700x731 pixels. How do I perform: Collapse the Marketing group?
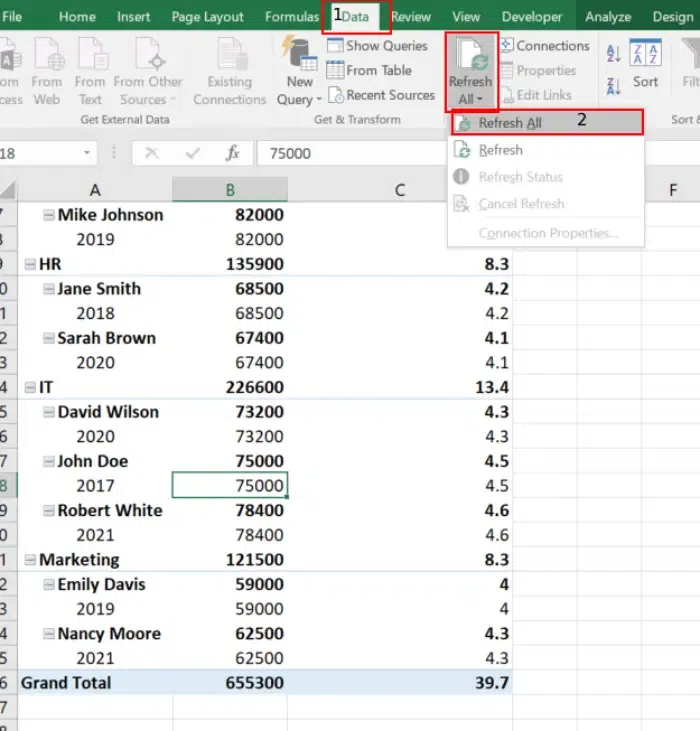click(x=30, y=559)
